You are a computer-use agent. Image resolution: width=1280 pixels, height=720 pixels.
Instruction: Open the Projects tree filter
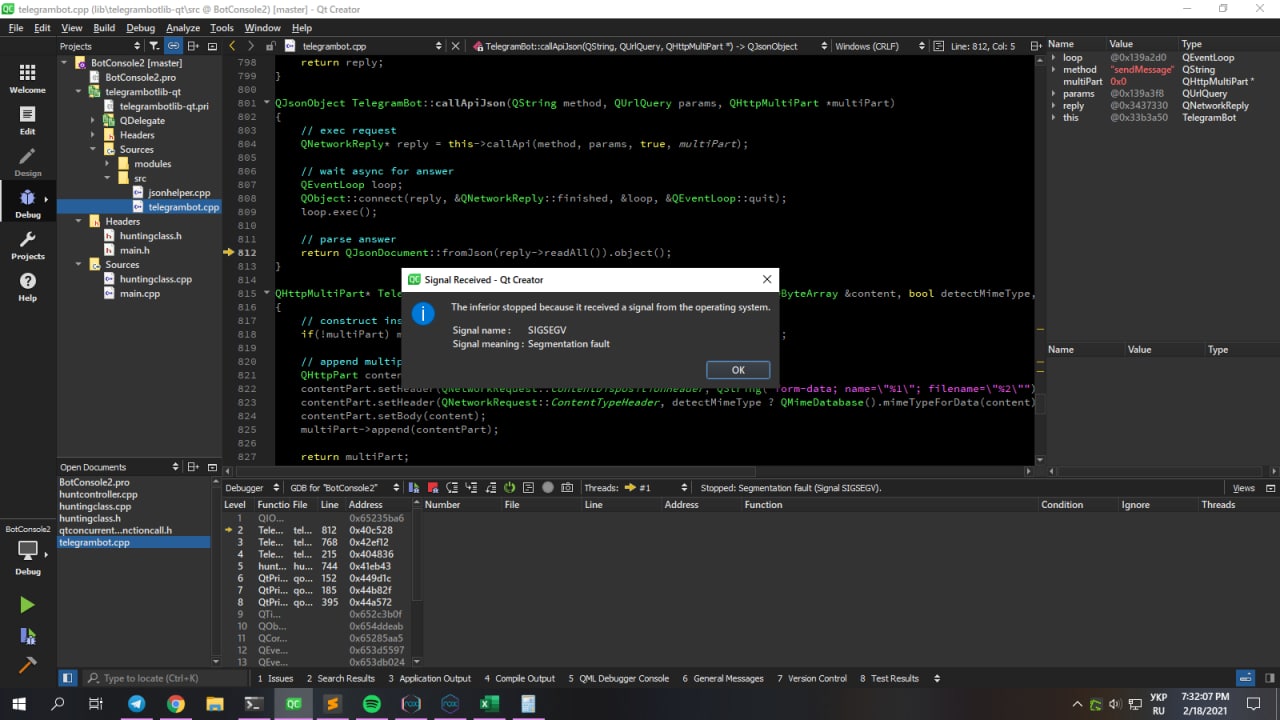tap(154, 46)
